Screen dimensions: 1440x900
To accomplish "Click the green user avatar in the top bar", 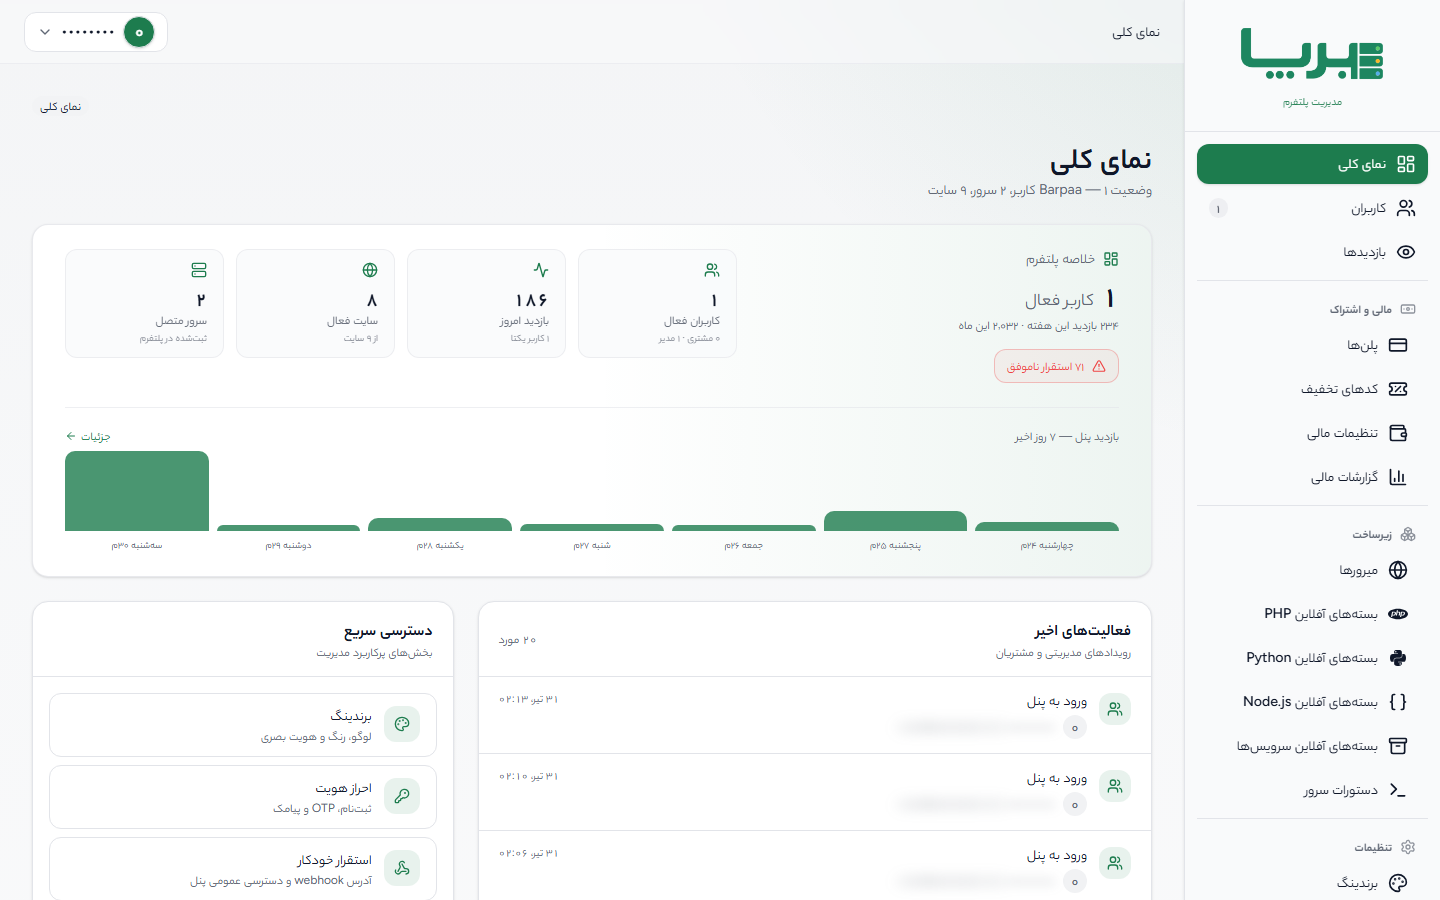I will tap(139, 32).
